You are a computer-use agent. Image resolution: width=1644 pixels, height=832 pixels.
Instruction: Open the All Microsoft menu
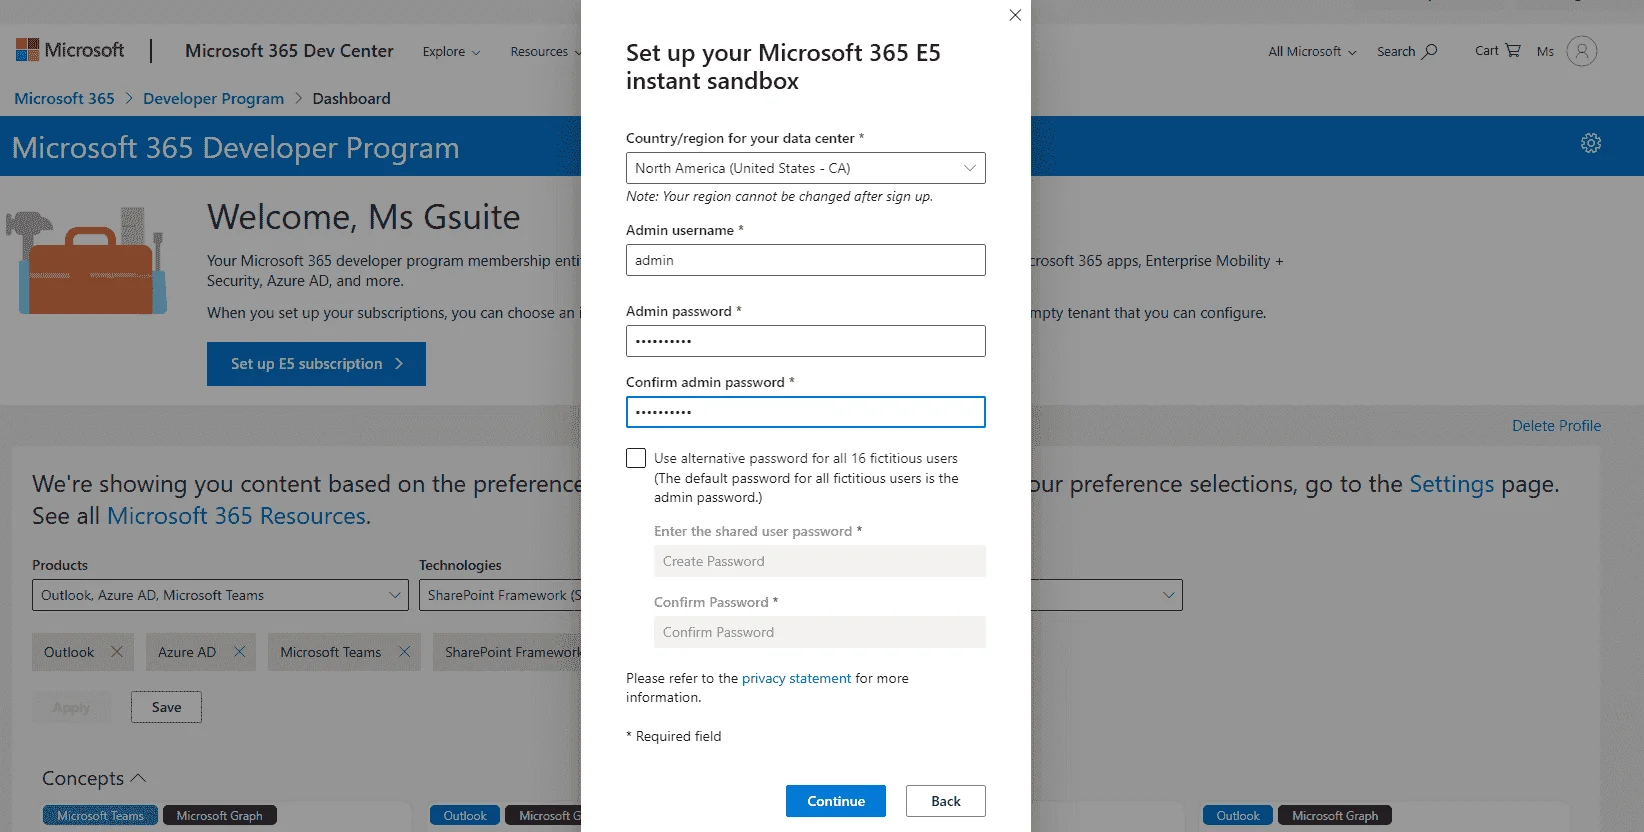(1313, 51)
